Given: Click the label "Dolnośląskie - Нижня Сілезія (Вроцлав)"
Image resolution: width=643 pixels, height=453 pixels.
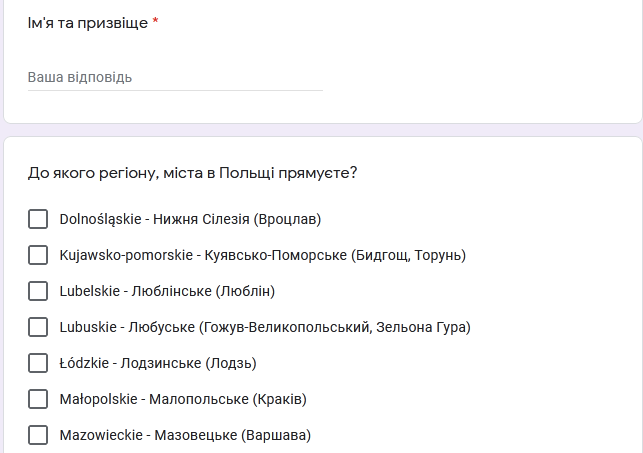Looking at the screenshot, I should click(190, 219).
